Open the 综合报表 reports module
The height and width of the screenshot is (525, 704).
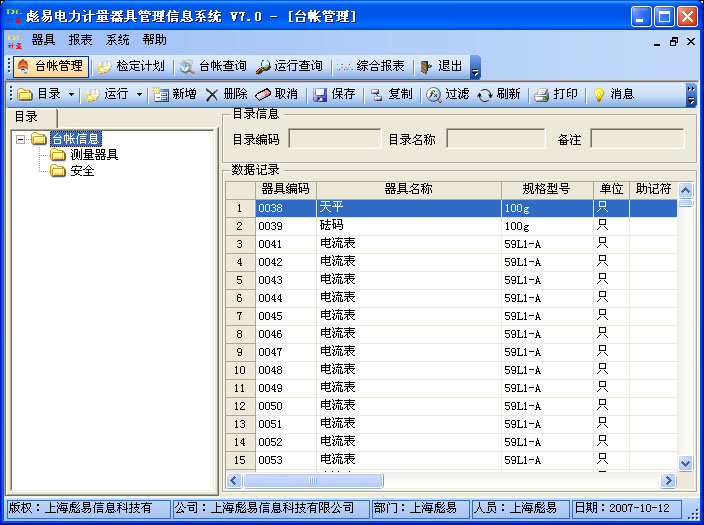coord(371,66)
